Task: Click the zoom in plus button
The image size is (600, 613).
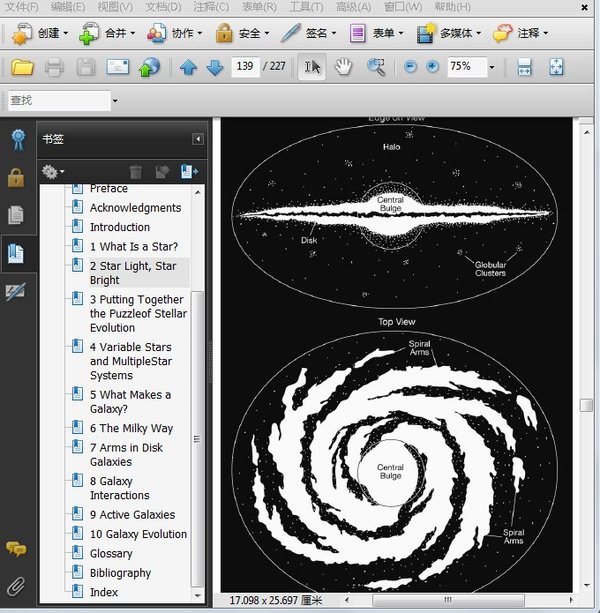Action: pyautogui.click(x=432, y=67)
